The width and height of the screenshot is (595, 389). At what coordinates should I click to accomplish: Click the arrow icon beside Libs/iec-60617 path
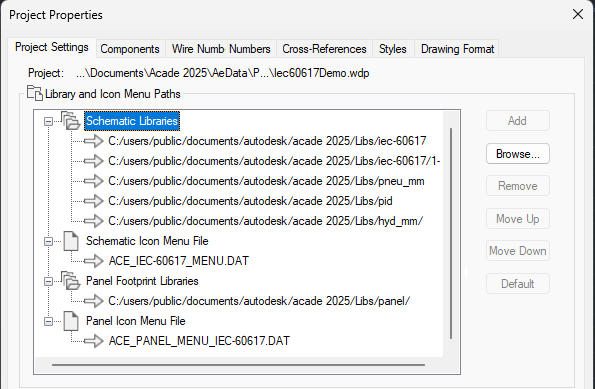coord(93,141)
